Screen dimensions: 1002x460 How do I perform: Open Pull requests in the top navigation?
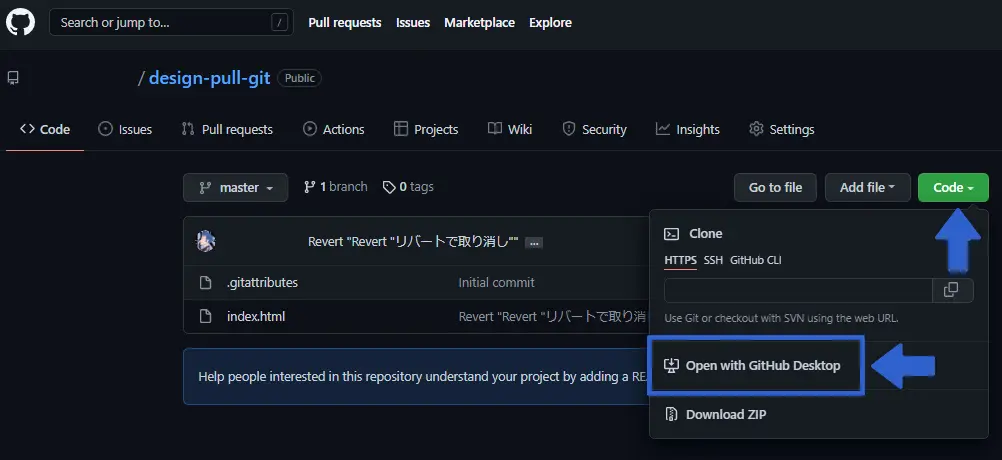(344, 22)
